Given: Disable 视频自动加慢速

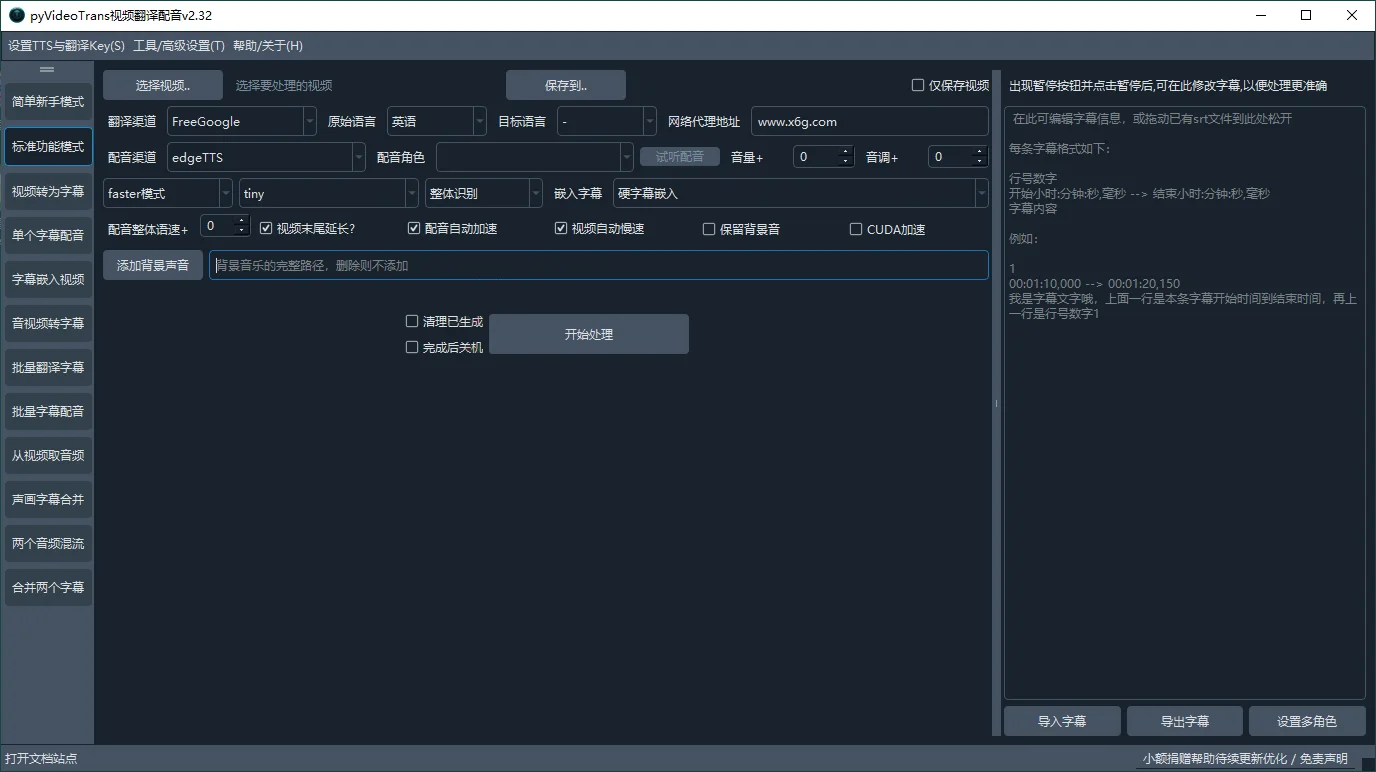Looking at the screenshot, I should click(x=561, y=227).
